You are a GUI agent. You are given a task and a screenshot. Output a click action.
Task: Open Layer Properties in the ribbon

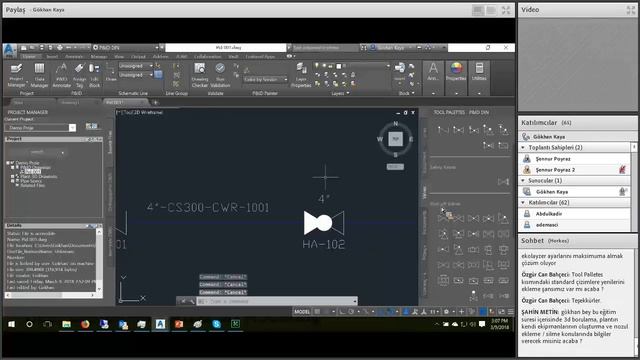[301, 76]
